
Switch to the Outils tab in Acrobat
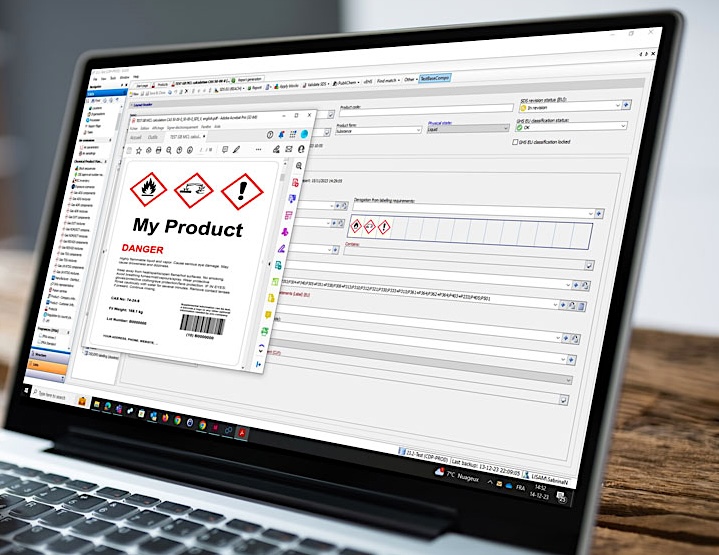point(153,137)
